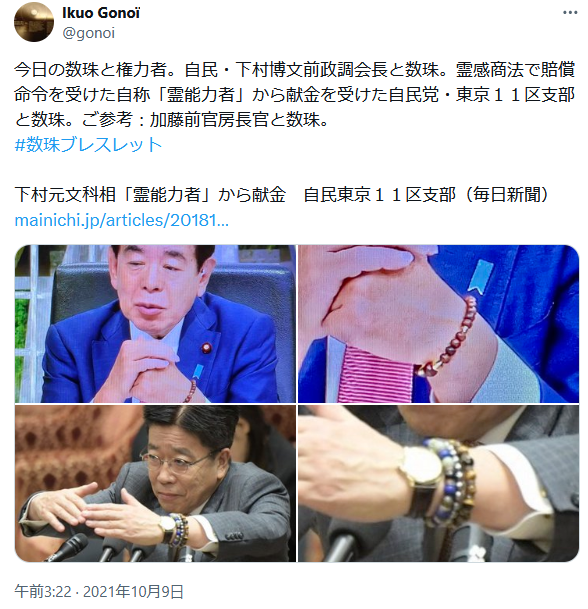Open the Ikuo Gonoï display name
The width and height of the screenshot is (588, 609).
click(101, 12)
